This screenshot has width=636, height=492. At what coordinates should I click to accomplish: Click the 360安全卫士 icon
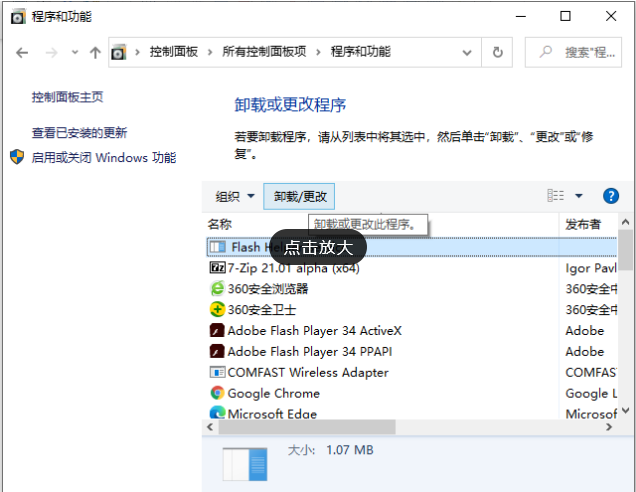pyautogui.click(x=217, y=310)
